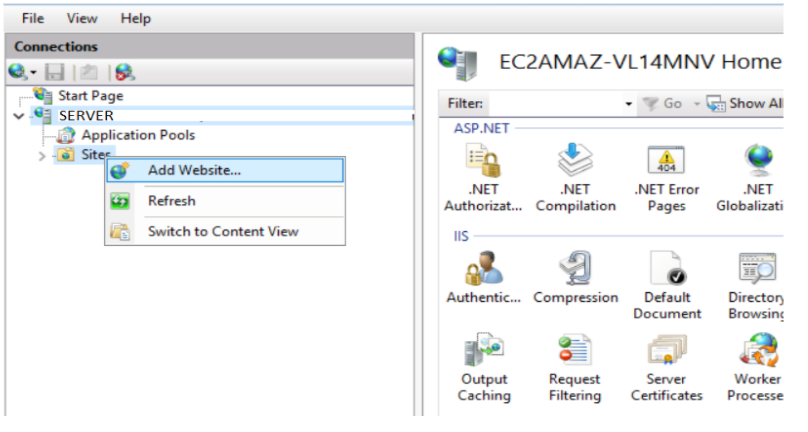Open the Request Filtering feature
808x432 pixels.
pos(575,368)
